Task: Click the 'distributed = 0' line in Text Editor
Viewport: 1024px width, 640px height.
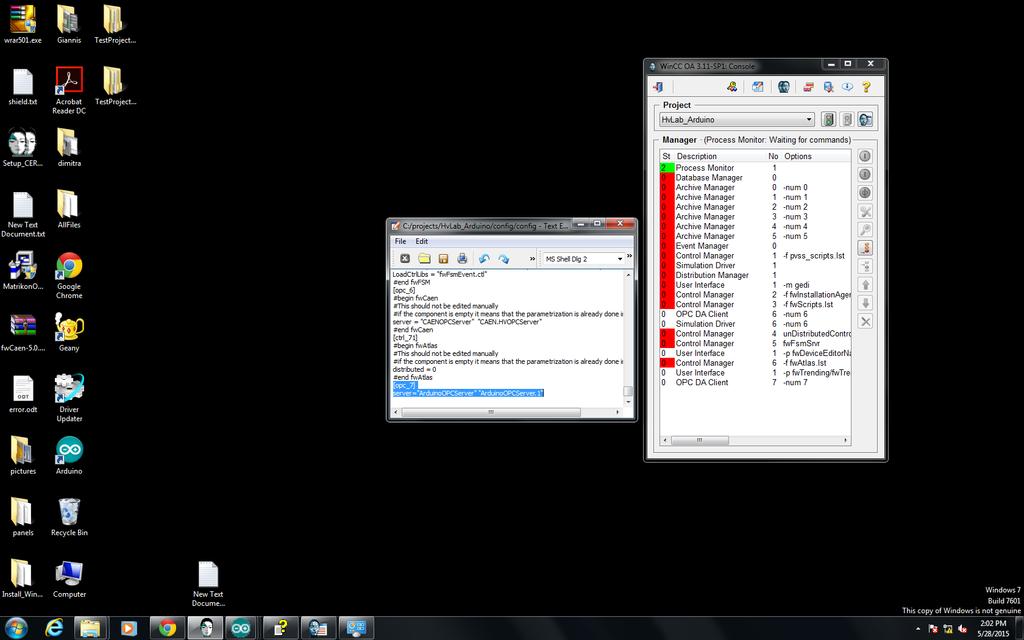Action: point(415,370)
